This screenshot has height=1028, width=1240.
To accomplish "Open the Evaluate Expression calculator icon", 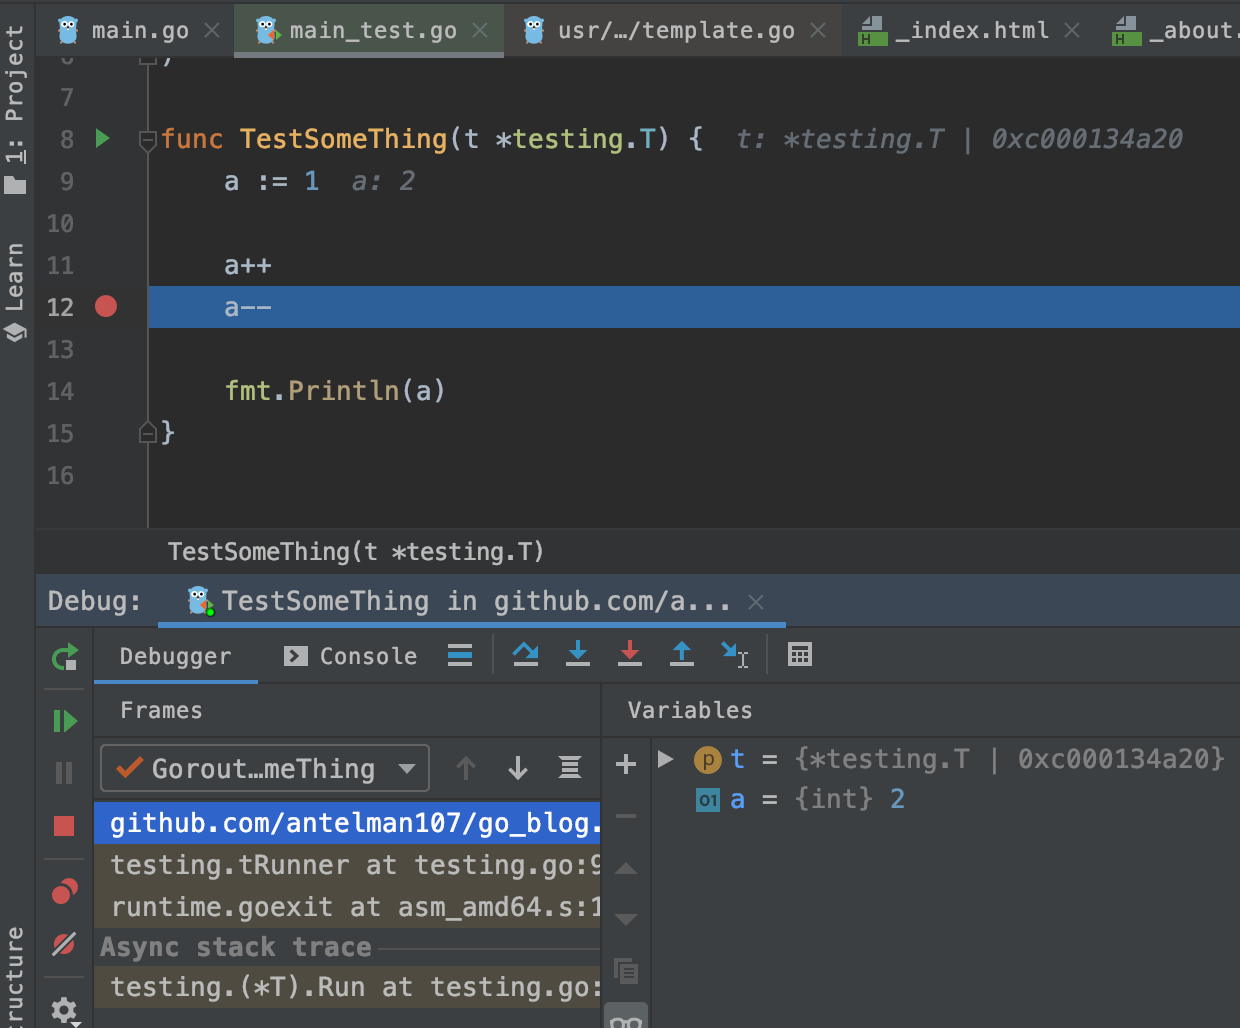I will 800,655.
